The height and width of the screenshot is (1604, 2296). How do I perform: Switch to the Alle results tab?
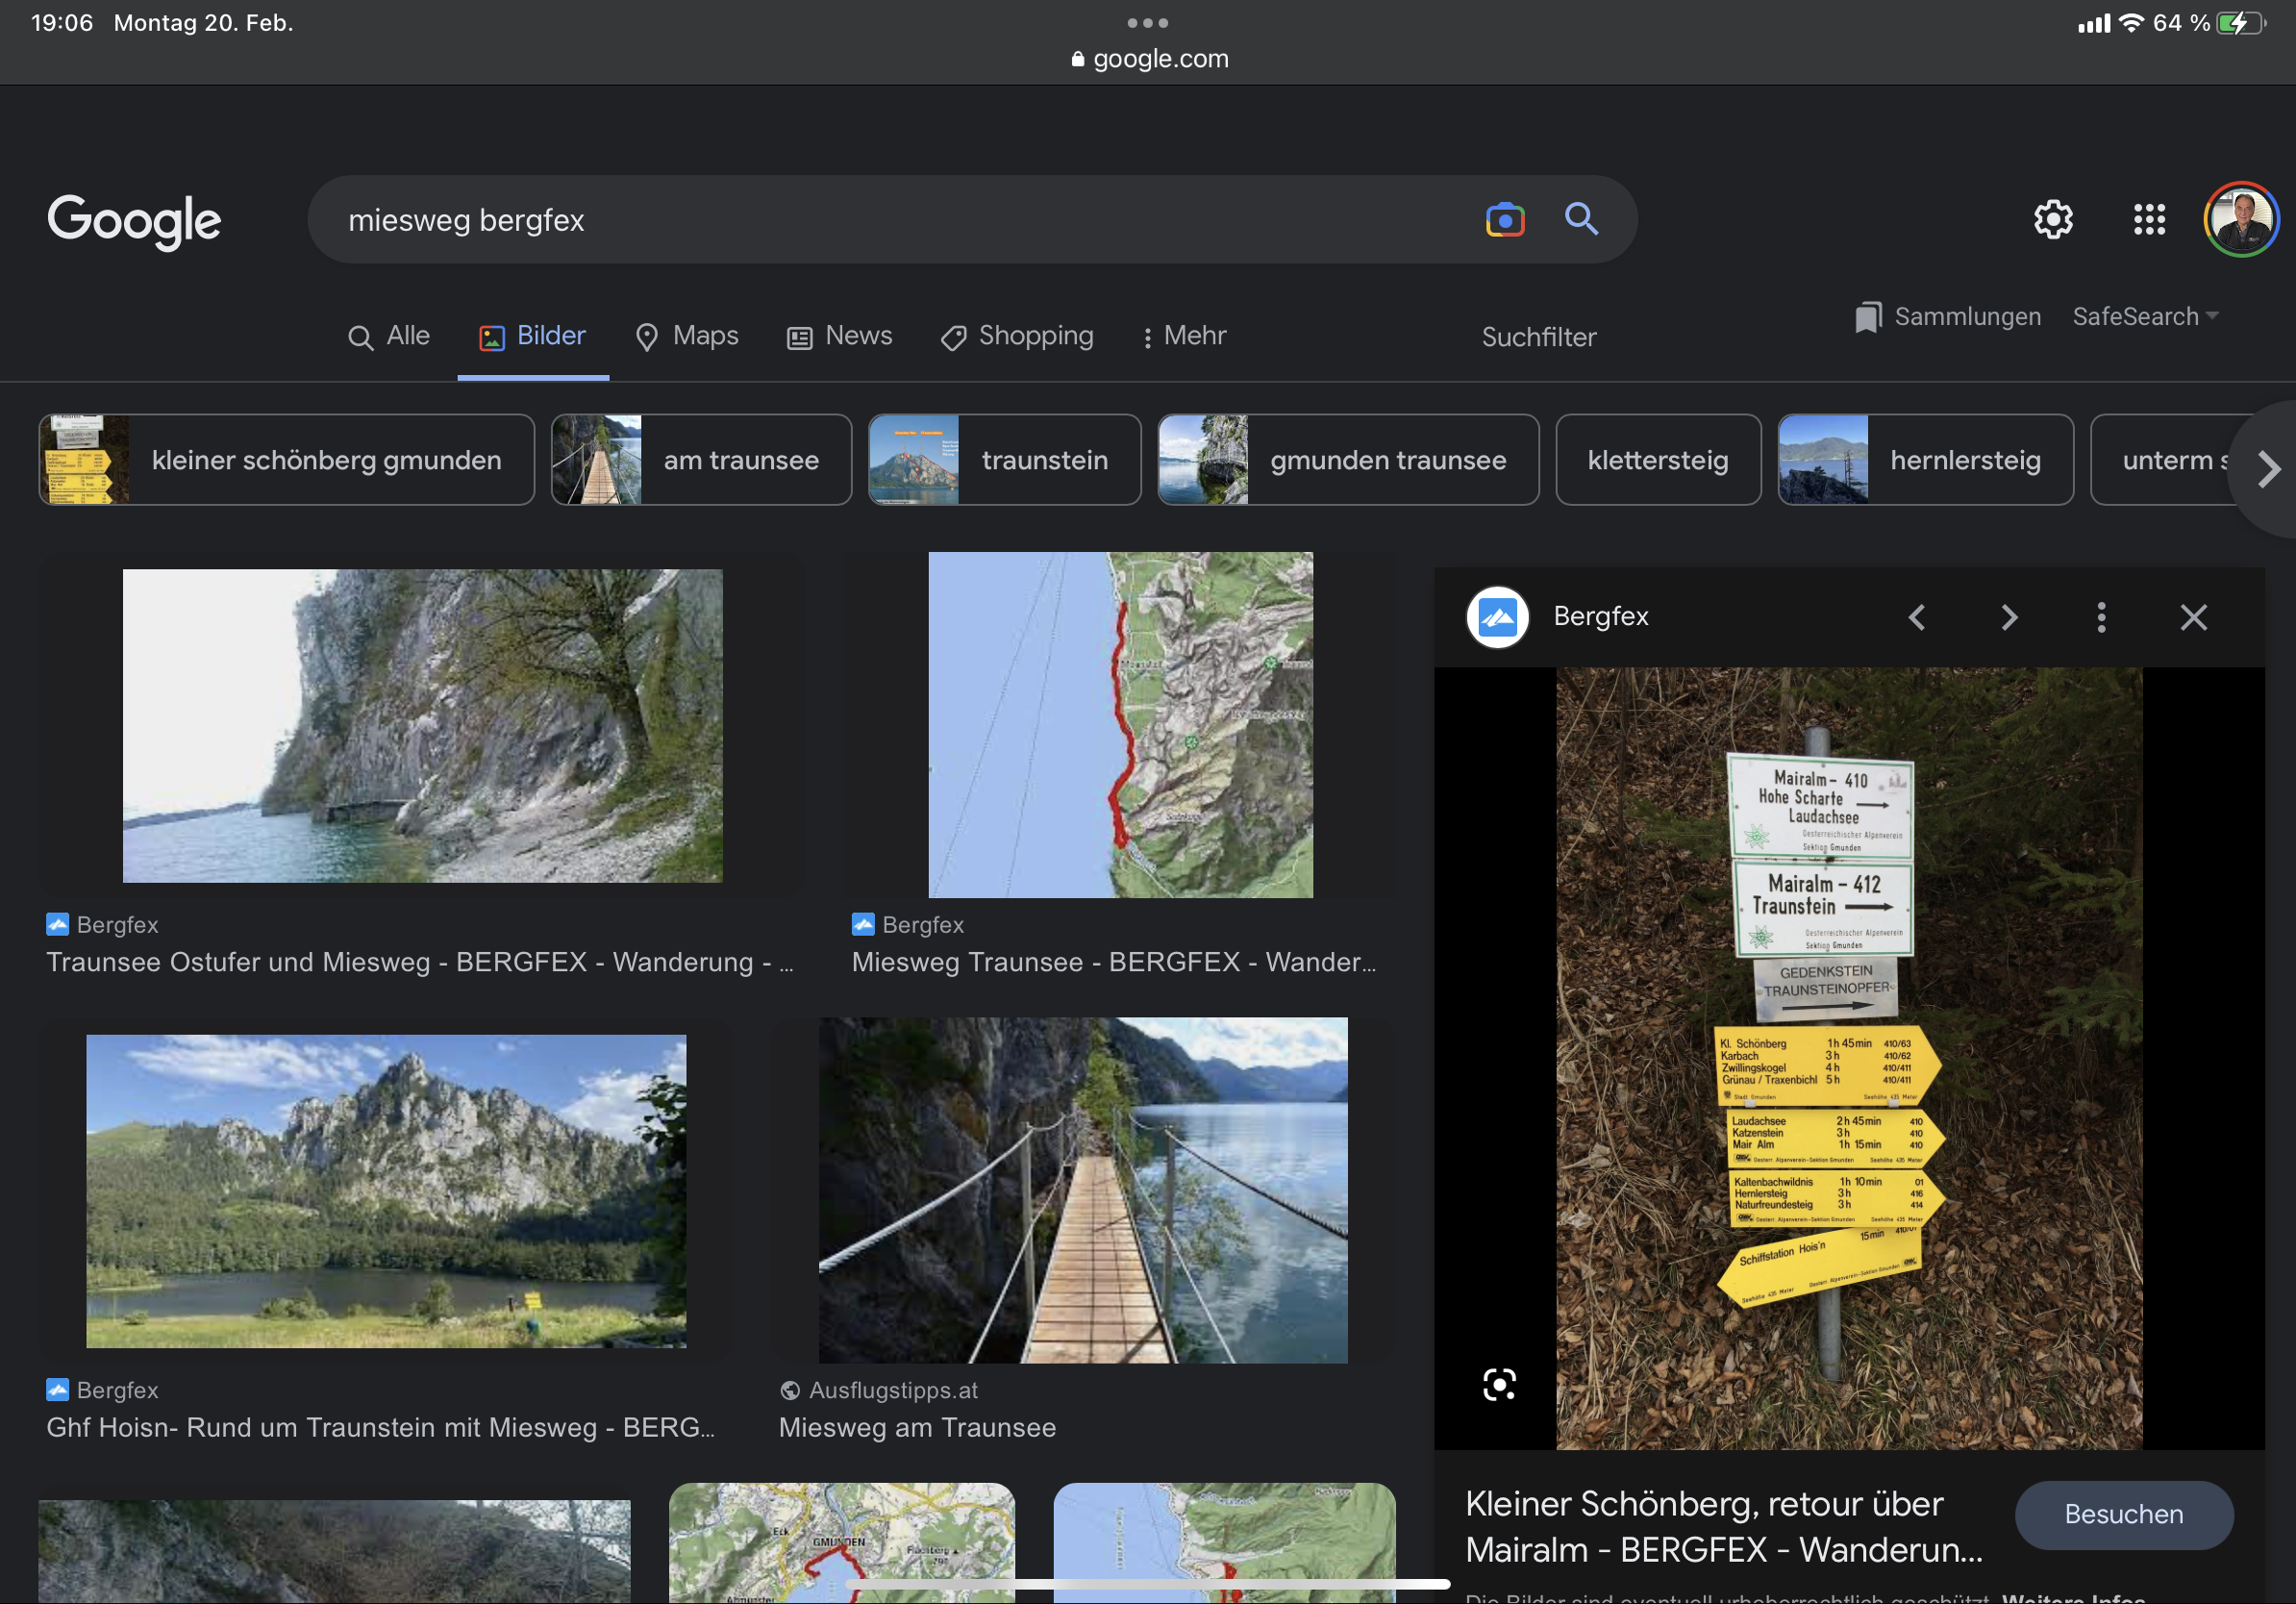(389, 336)
